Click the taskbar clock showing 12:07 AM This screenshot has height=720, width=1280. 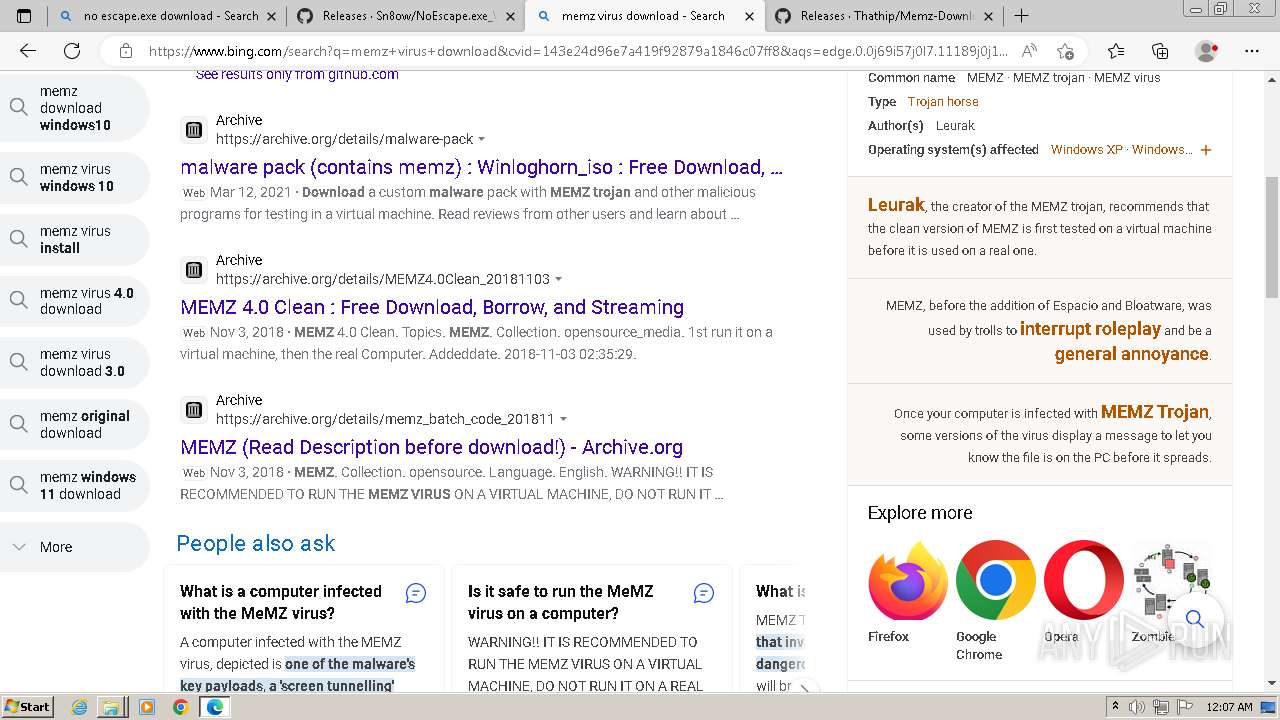1229,707
